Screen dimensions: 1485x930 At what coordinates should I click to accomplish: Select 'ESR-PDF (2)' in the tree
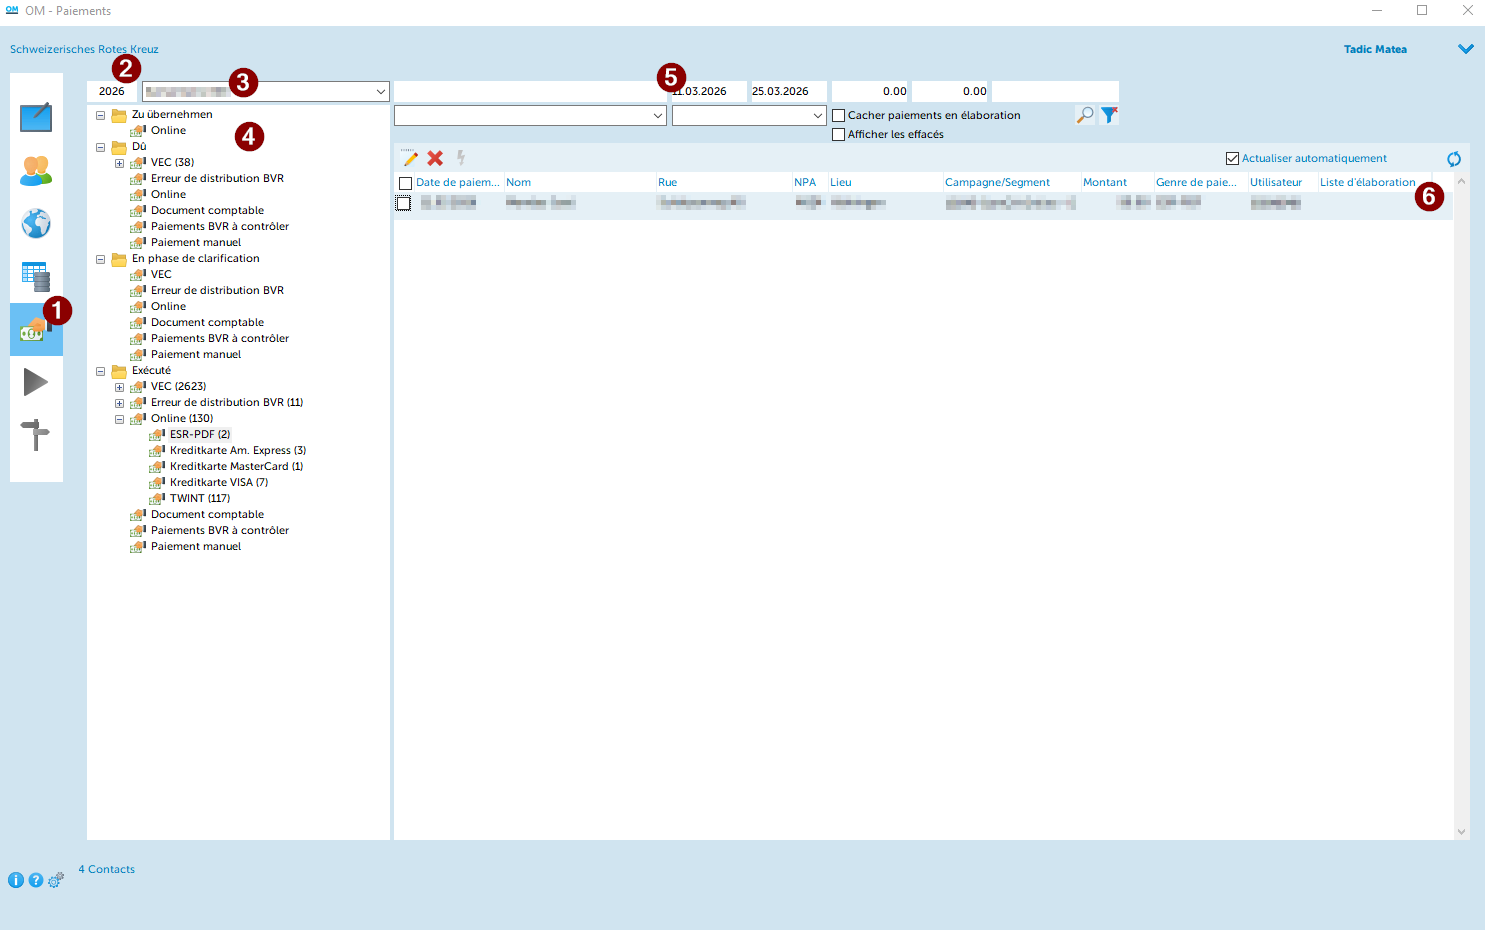200,434
